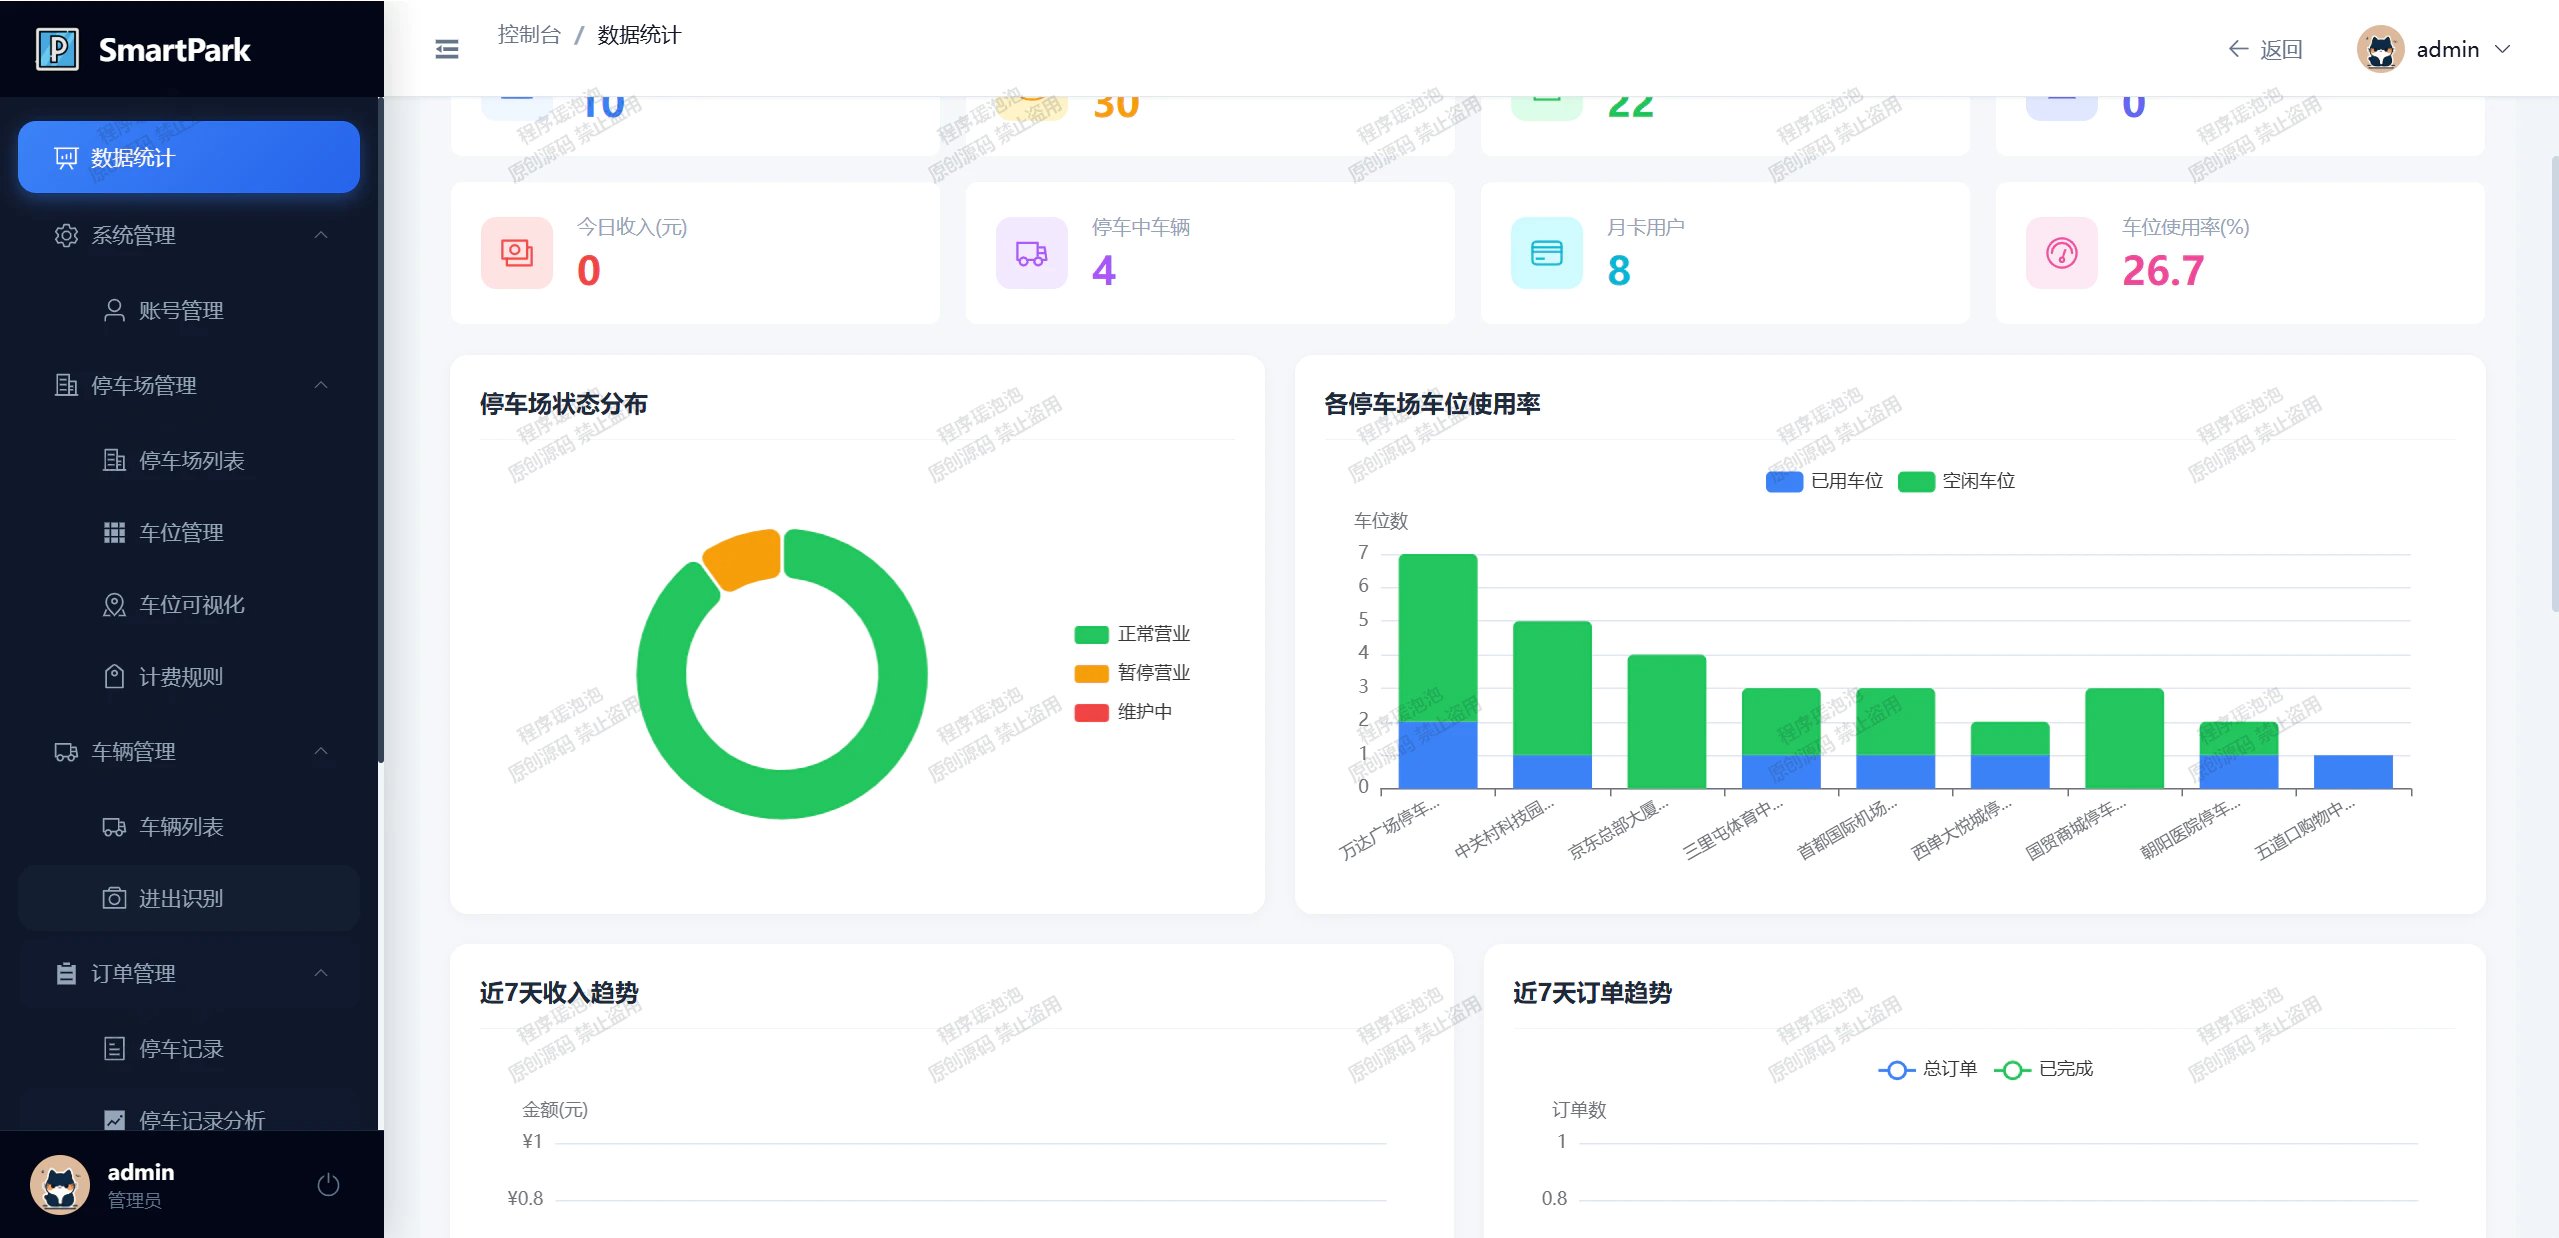This screenshot has height=1238, width=2559.
Task: Click the power logout icon in sidebar footer
Action: click(x=328, y=1185)
